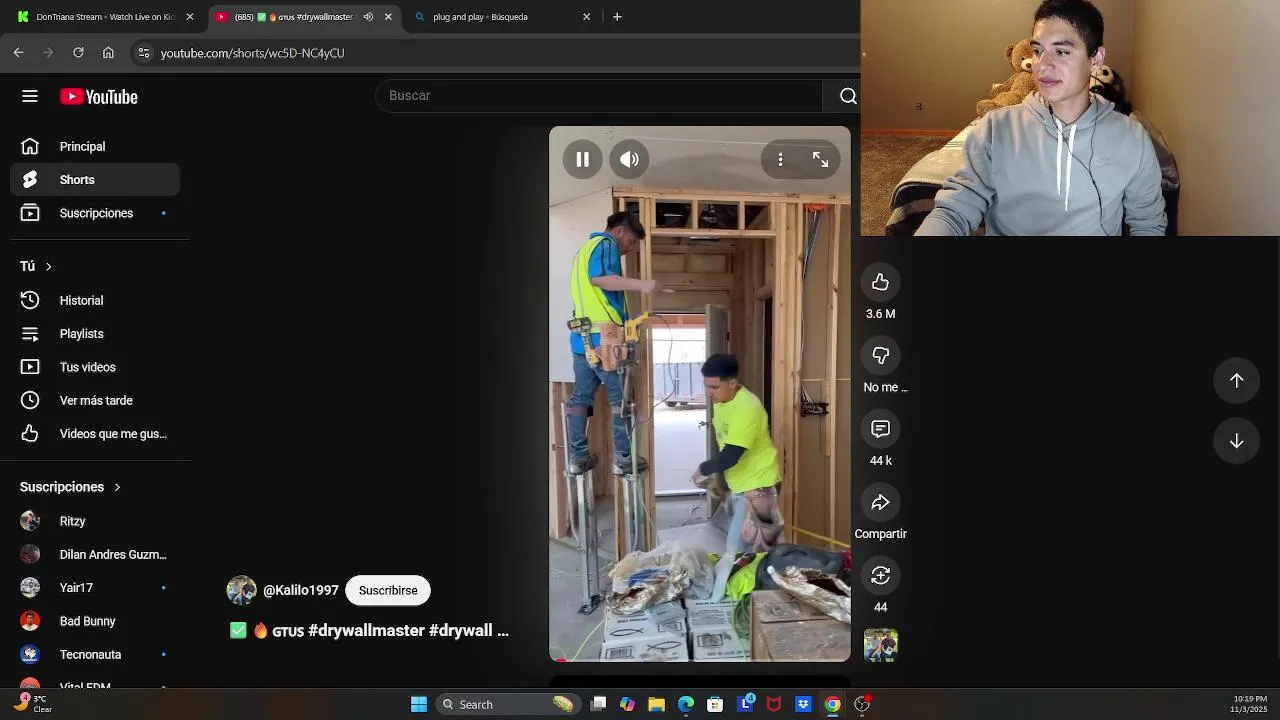Open Historial in the sidebar
This screenshot has width=1280, height=720.
(95, 300)
